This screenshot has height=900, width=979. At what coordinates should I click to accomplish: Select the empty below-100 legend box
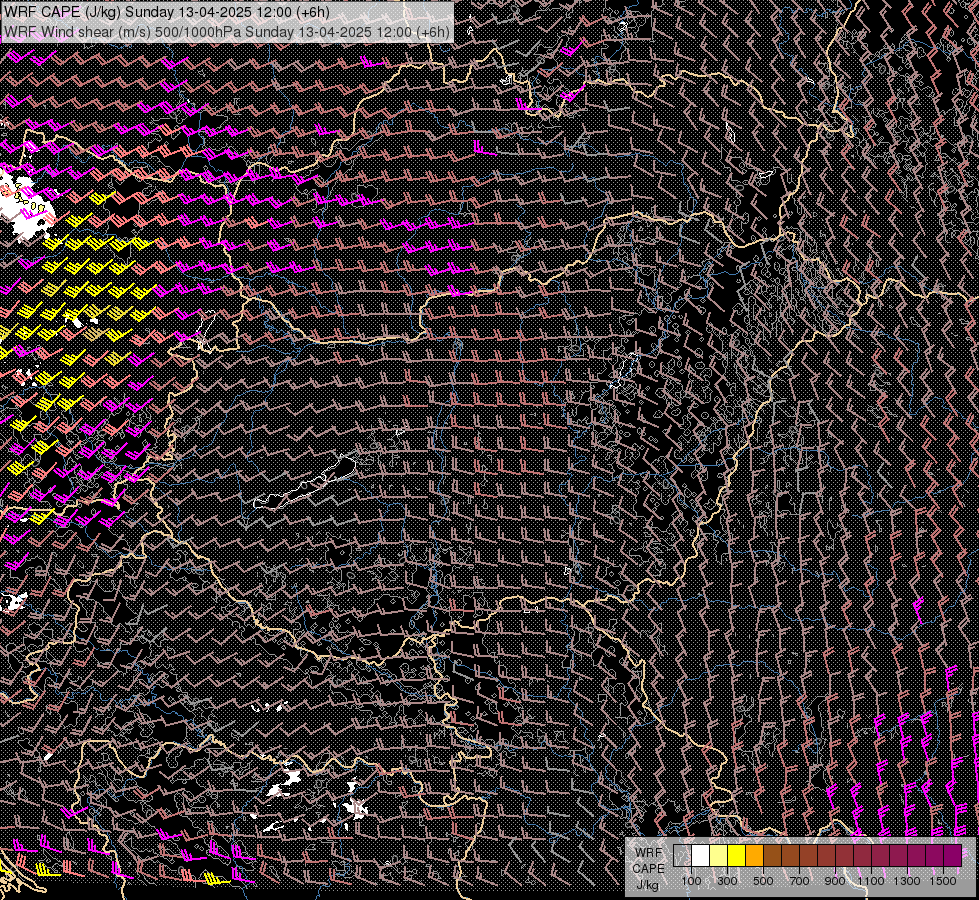(682, 856)
